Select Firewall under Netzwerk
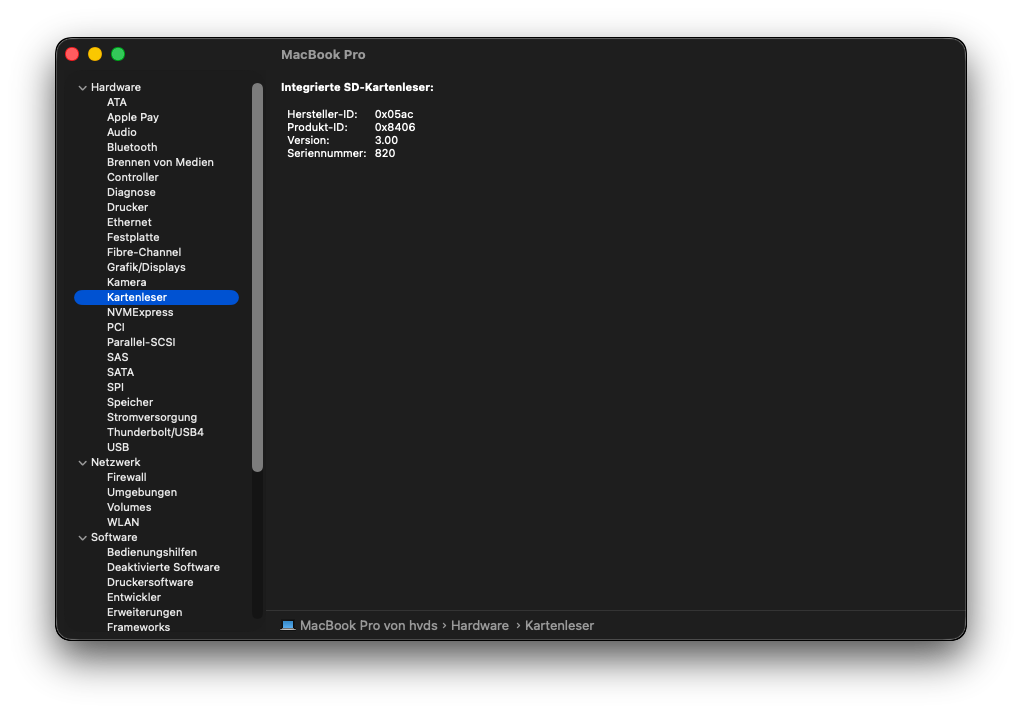Image resolution: width=1022 pixels, height=714 pixels. click(x=126, y=477)
